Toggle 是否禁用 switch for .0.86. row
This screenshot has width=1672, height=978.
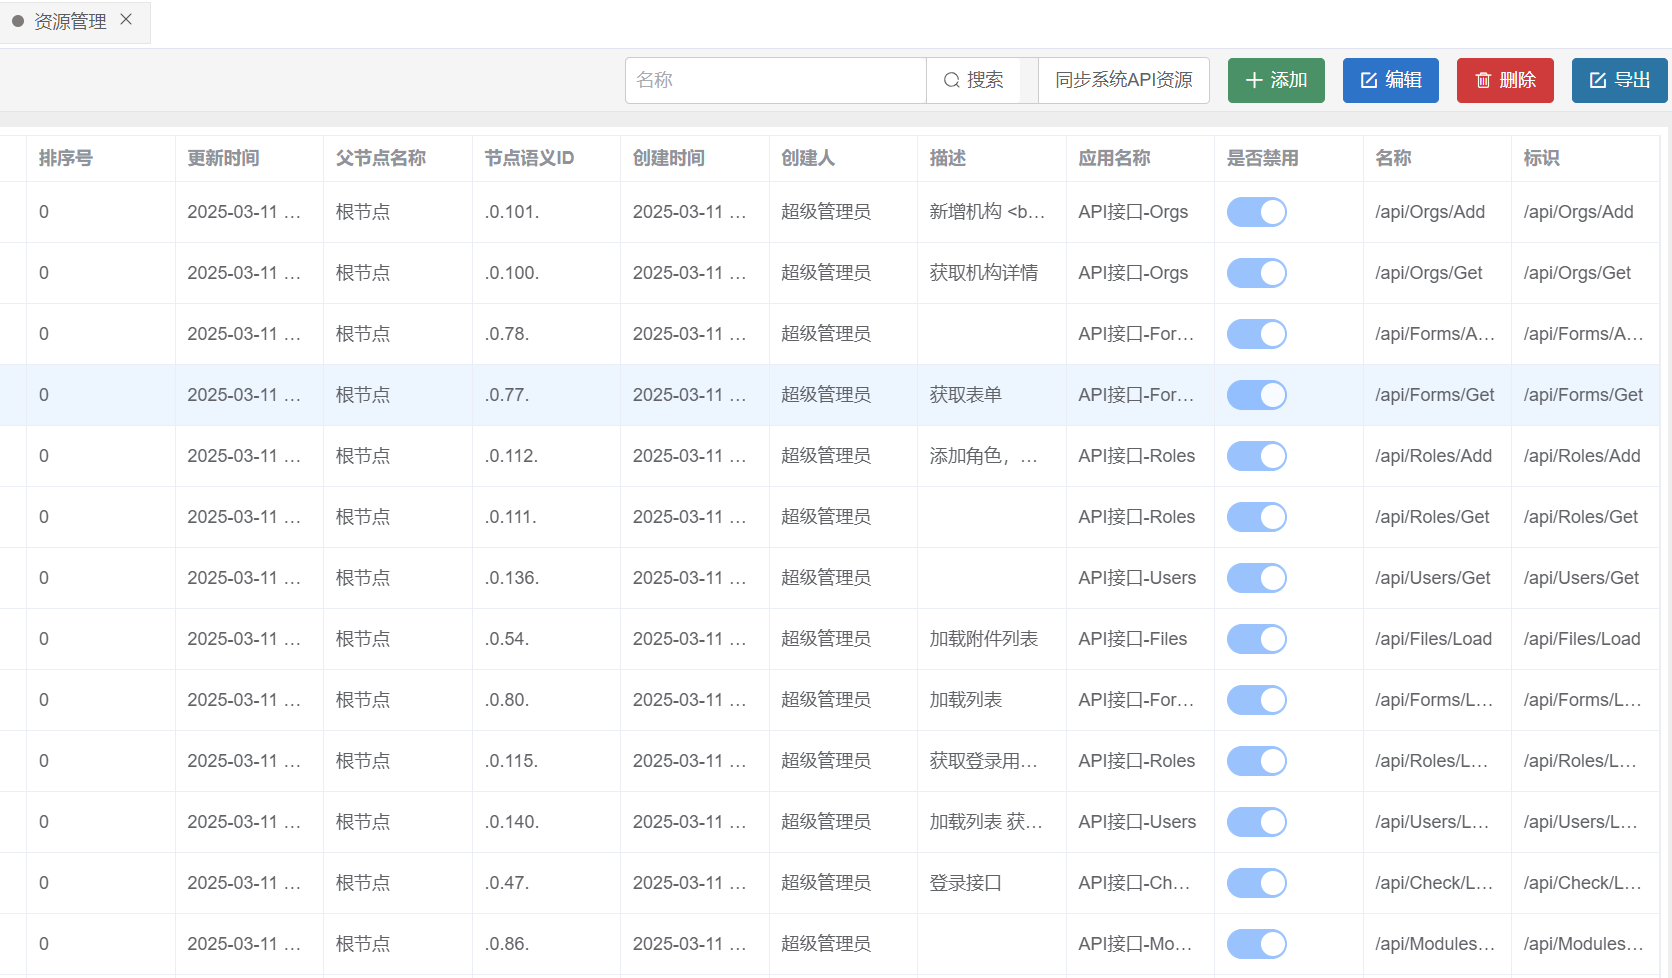point(1257,944)
